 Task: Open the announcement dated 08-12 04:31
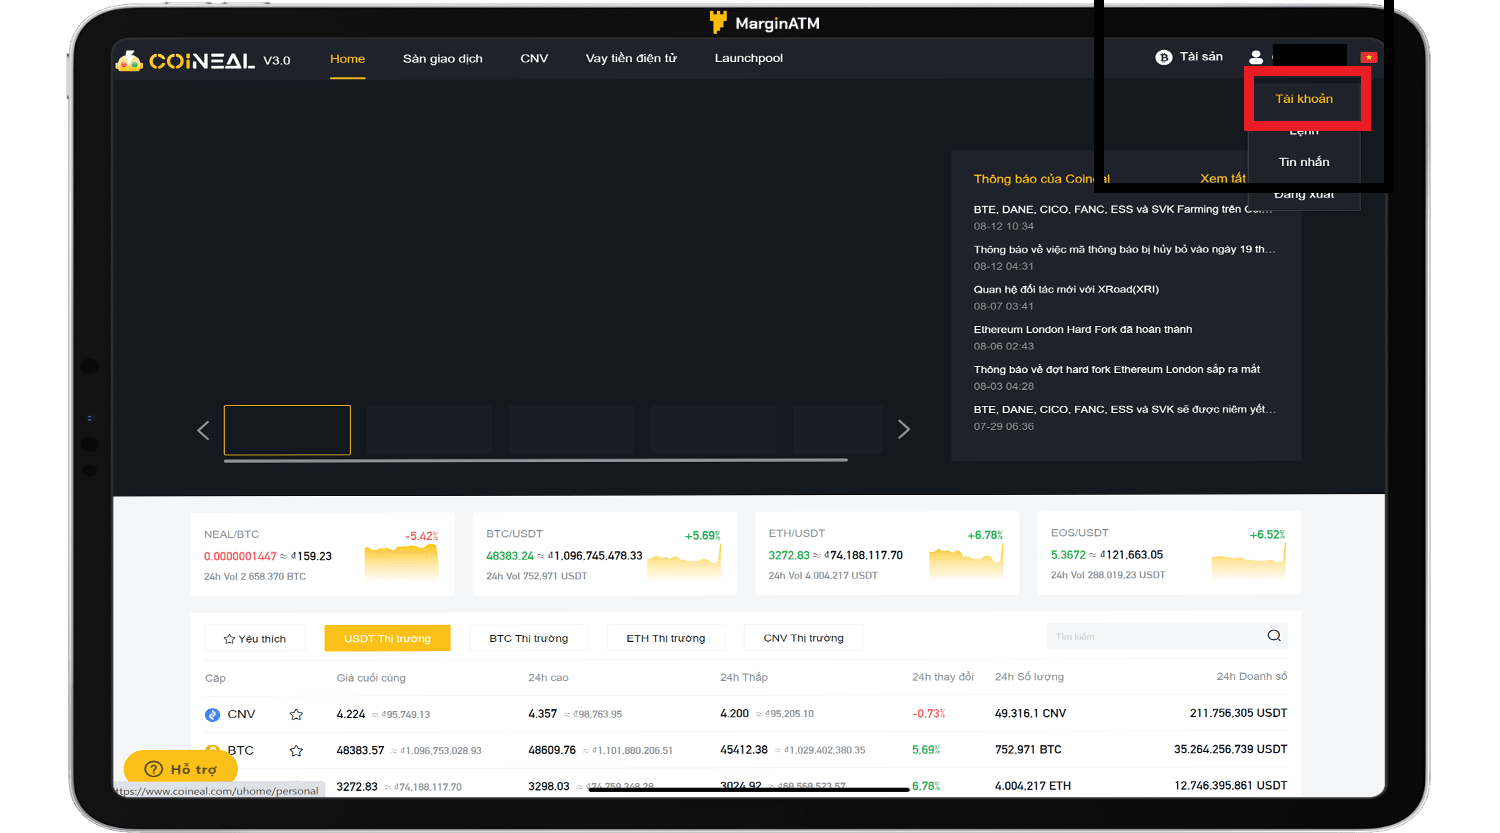tap(1125, 249)
